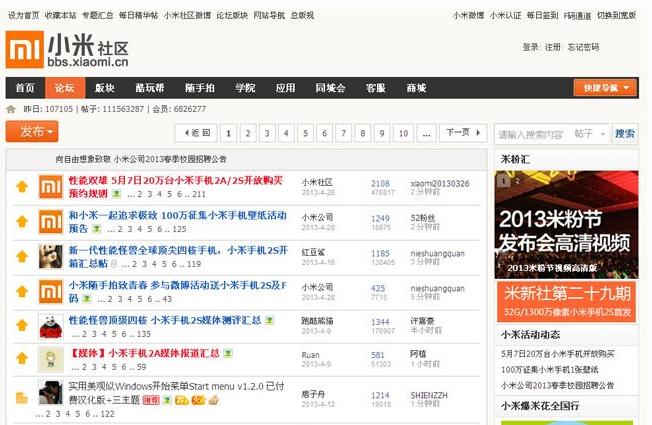Viewport: 652px width, 425px height.
Task: Open the 版块 nav tab
Action: pyautogui.click(x=105, y=88)
